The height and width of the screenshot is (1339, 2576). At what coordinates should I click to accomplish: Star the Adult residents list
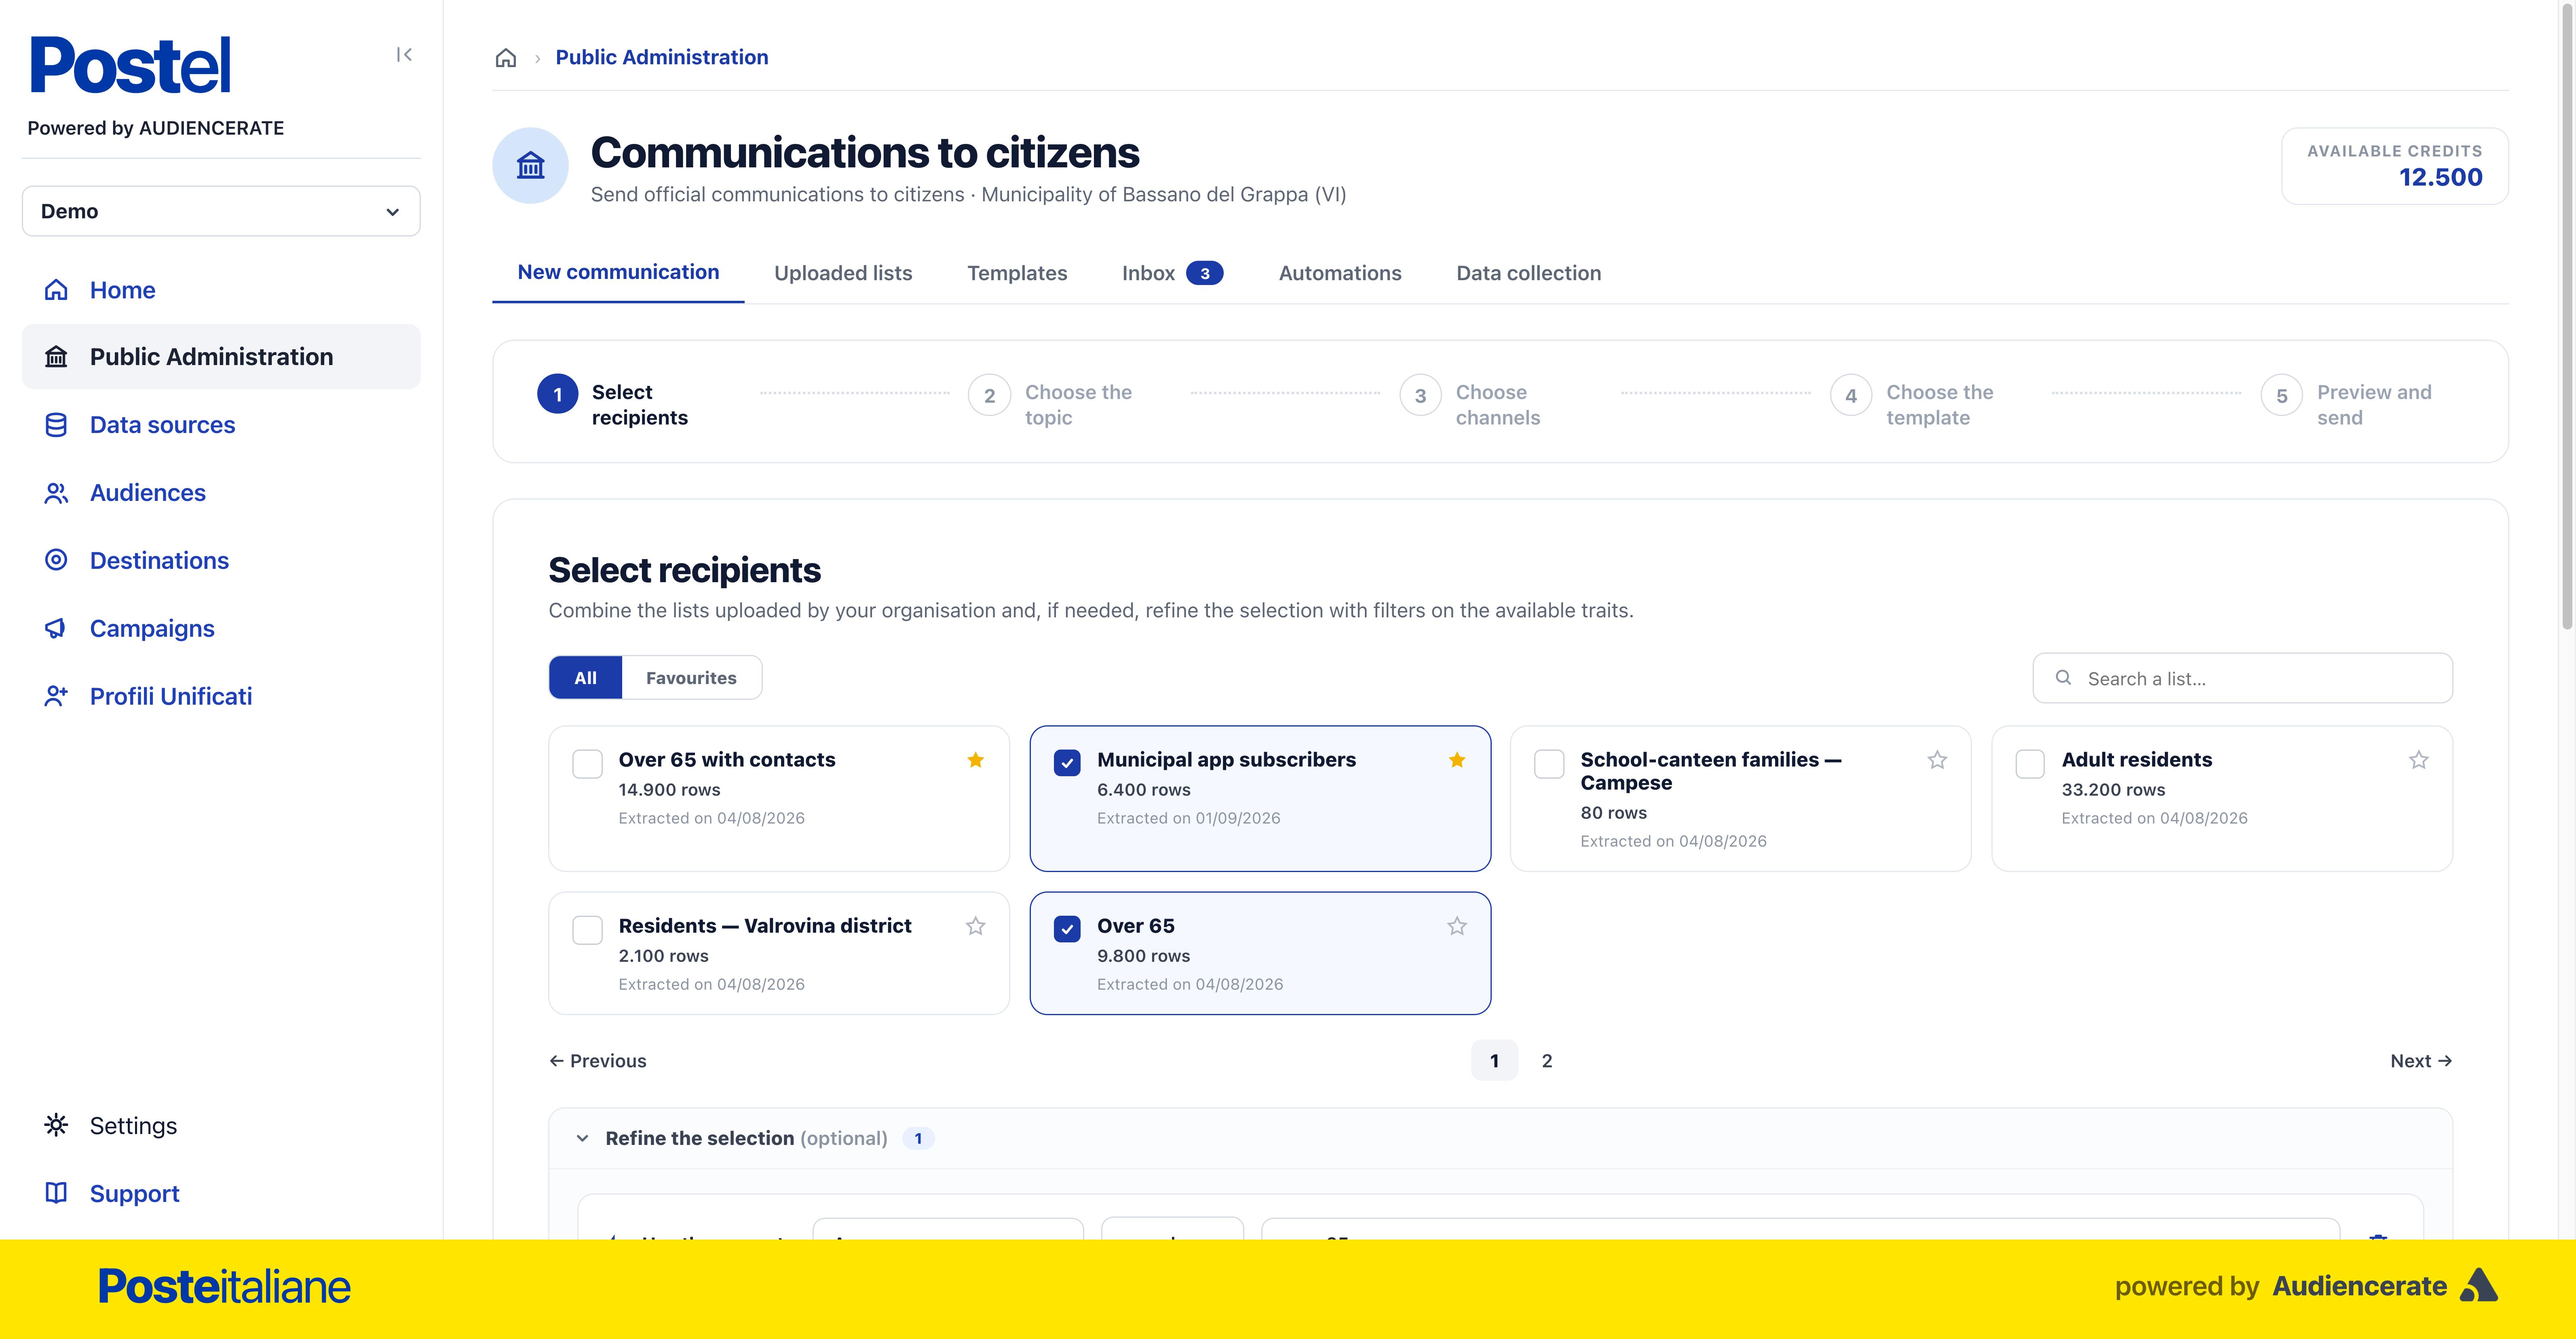2418,760
